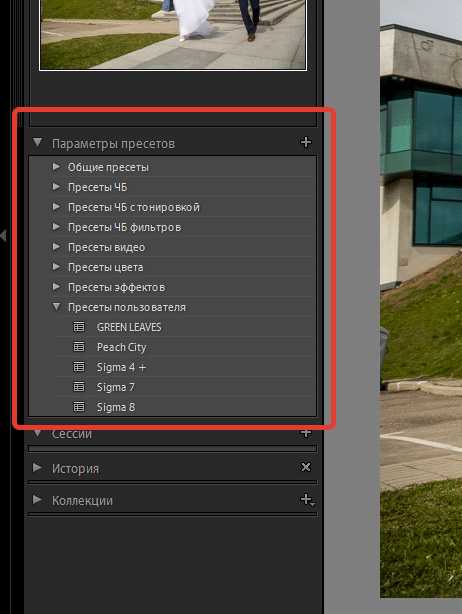This screenshot has width=462, height=614.
Task: Select Пресеты ЧБ с тонировкой label
Action: (134, 207)
